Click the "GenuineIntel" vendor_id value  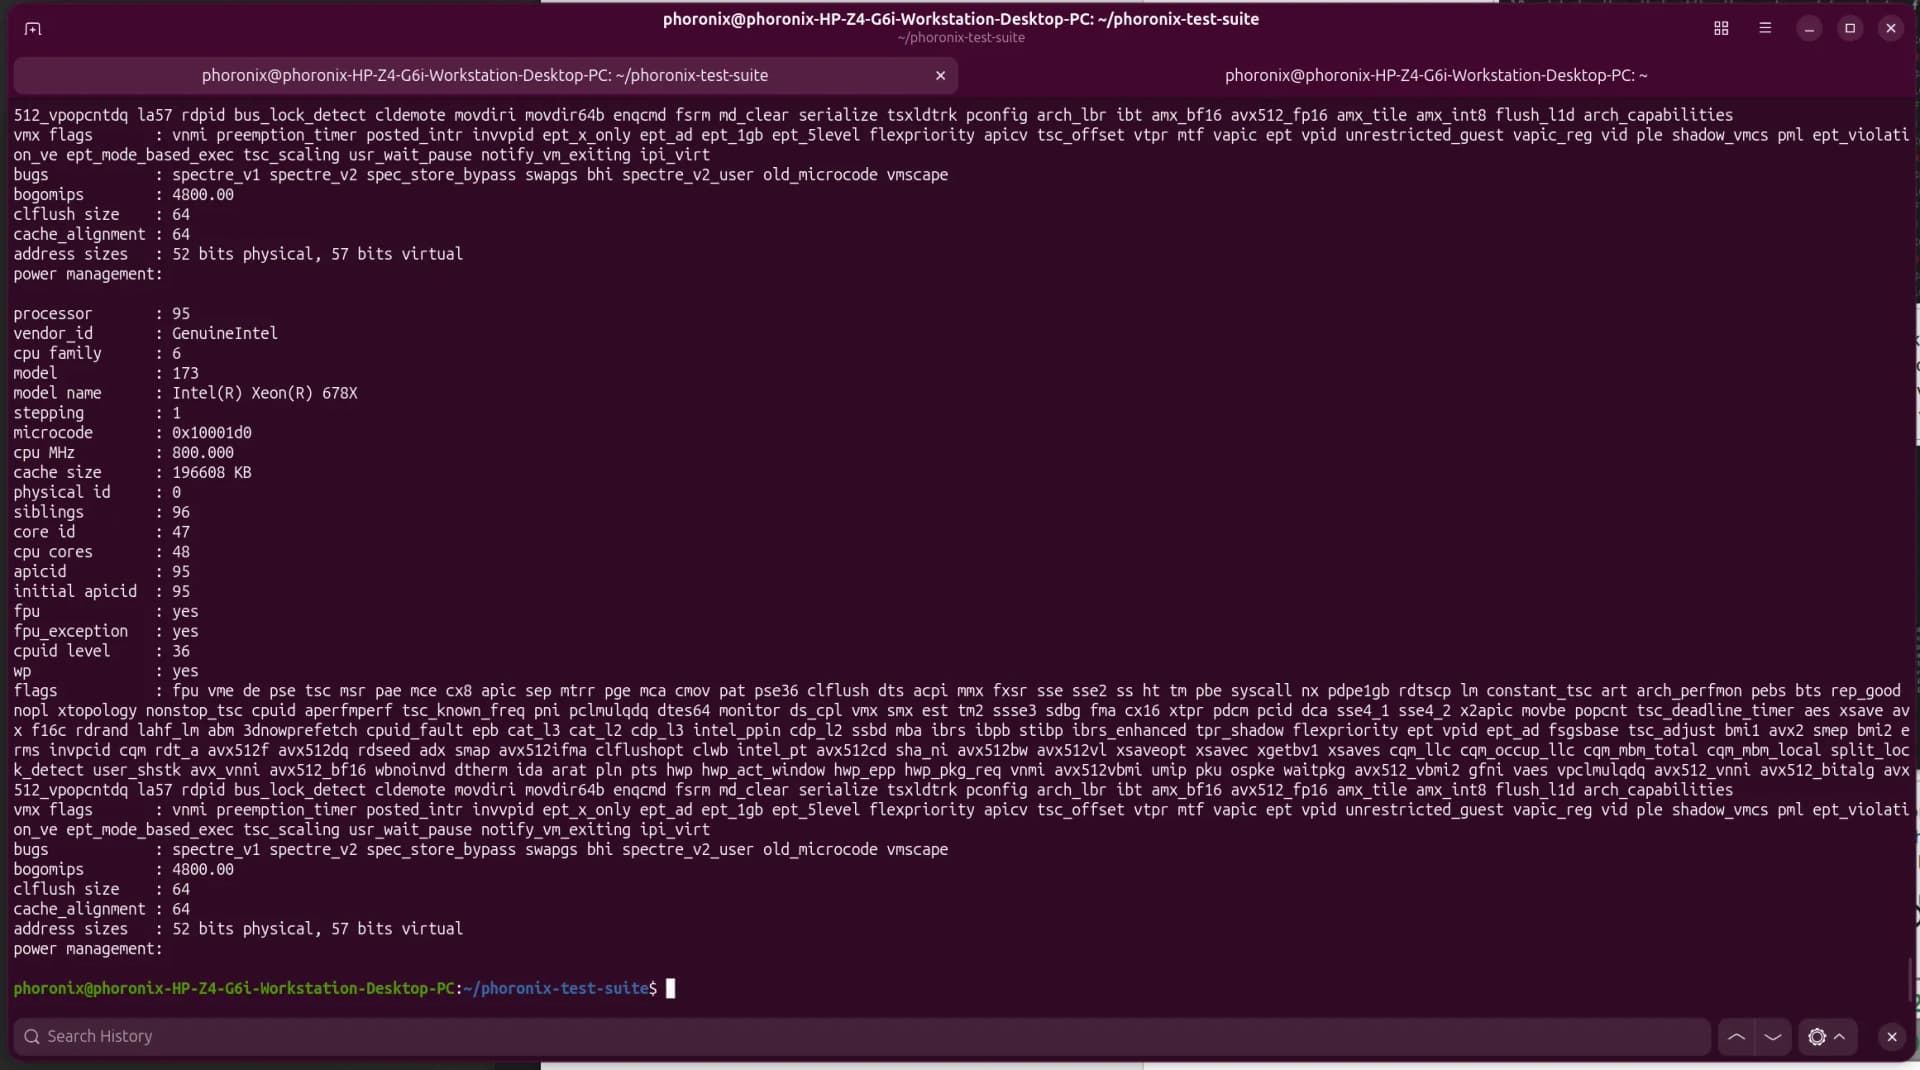[x=225, y=334]
